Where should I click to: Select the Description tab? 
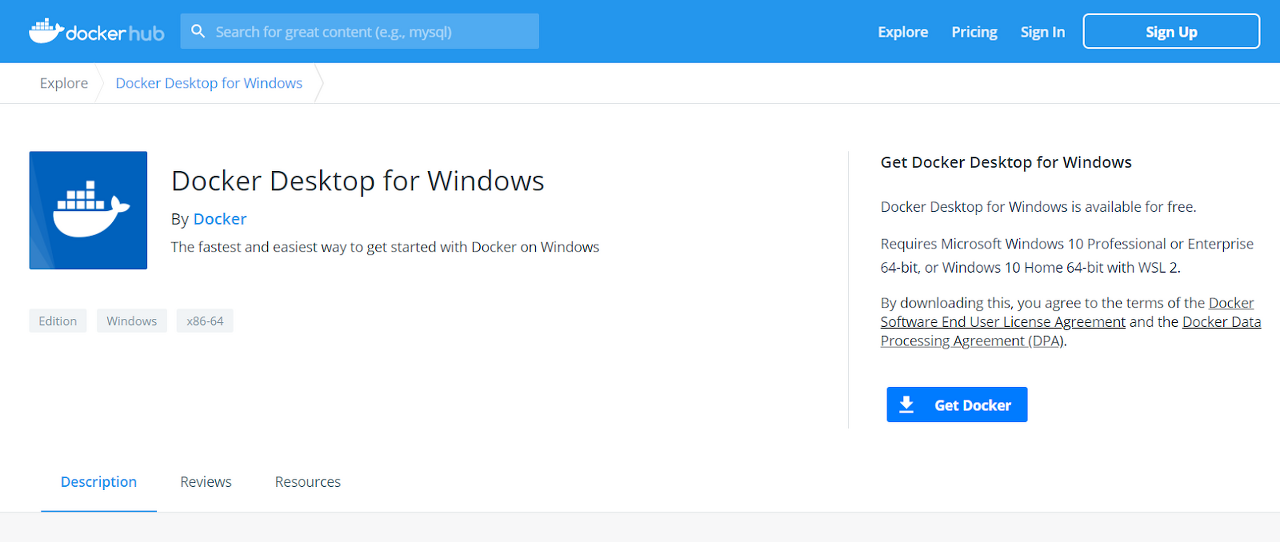99,482
